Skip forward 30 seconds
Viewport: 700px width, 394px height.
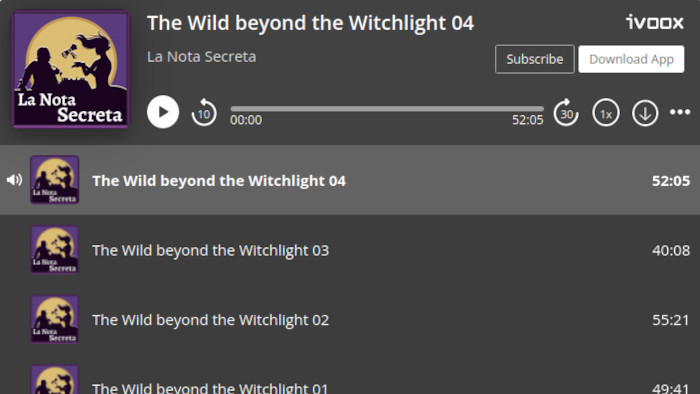click(566, 112)
